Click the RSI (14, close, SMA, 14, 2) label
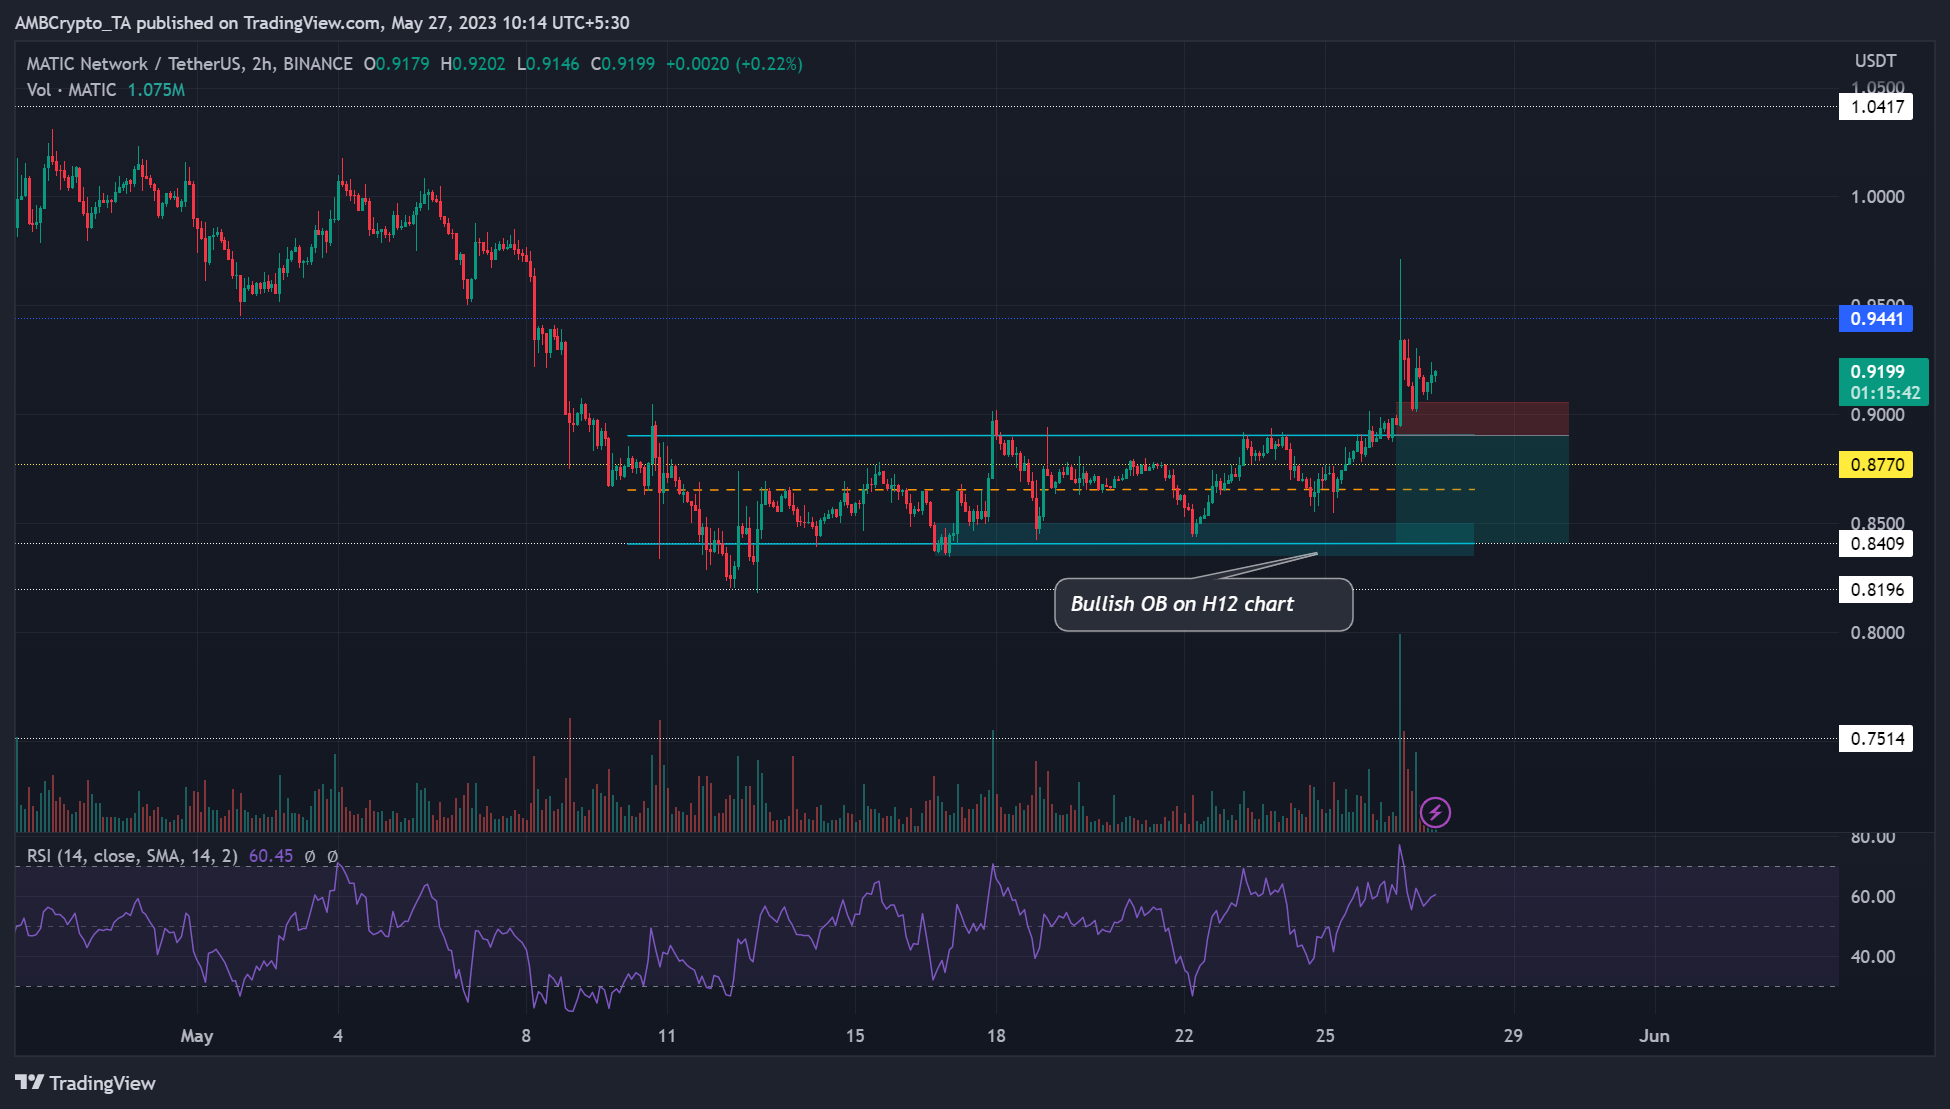 pos(132,856)
